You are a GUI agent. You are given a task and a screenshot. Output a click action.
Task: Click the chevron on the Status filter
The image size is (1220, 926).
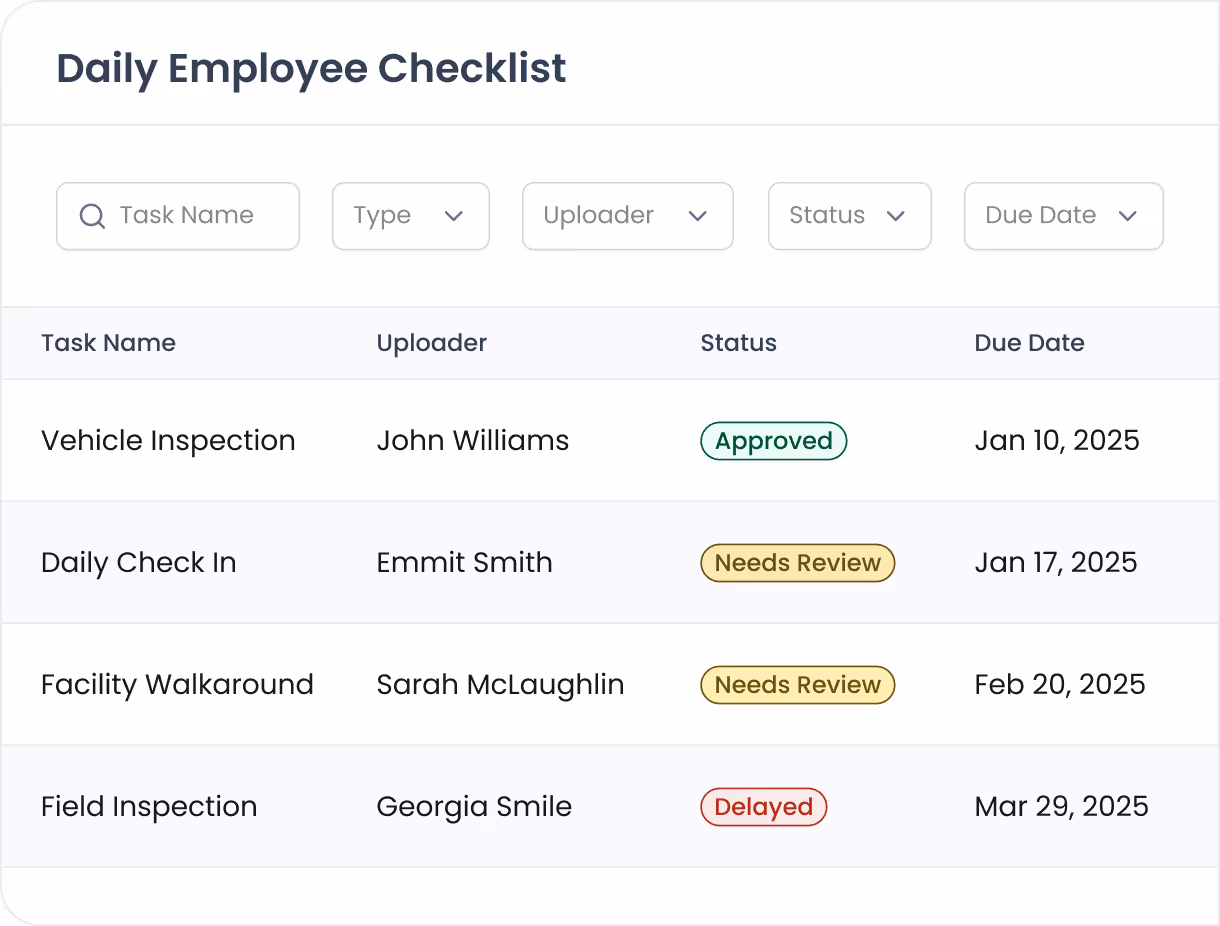[897, 216]
